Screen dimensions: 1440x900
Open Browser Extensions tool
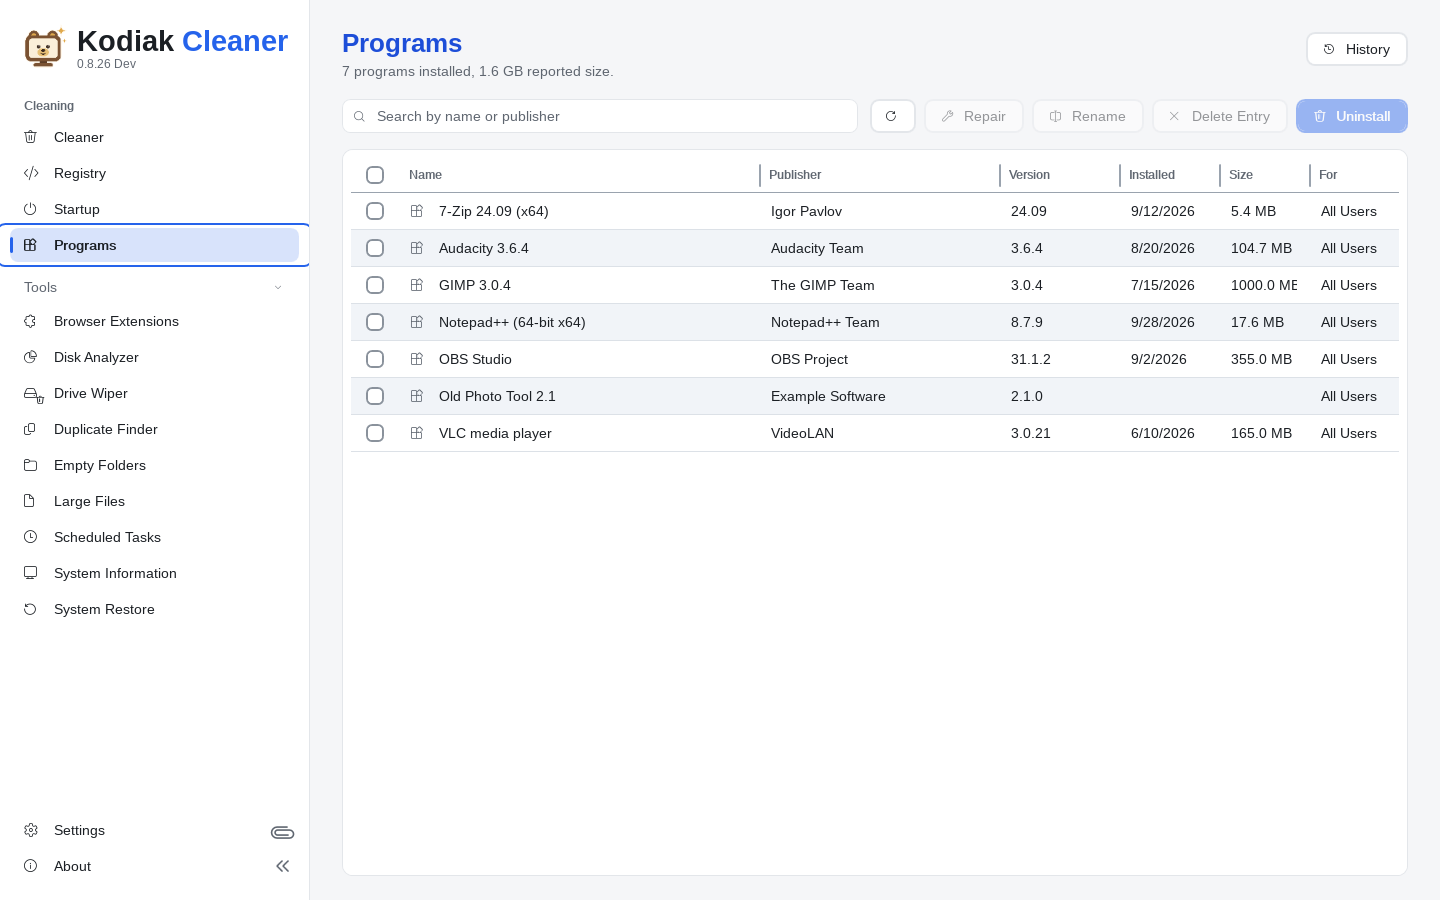pos(155,321)
